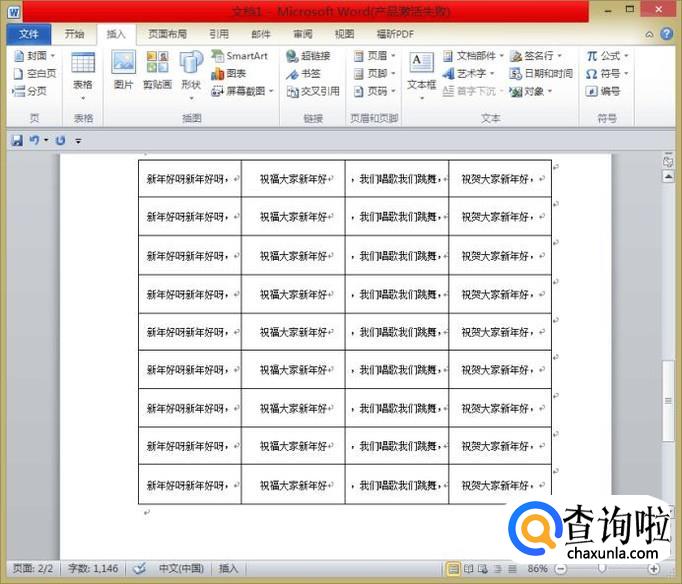Viewport: 682px width, 584px height.
Task: Click the vertical scrollbar thumb
Action: tap(668, 401)
